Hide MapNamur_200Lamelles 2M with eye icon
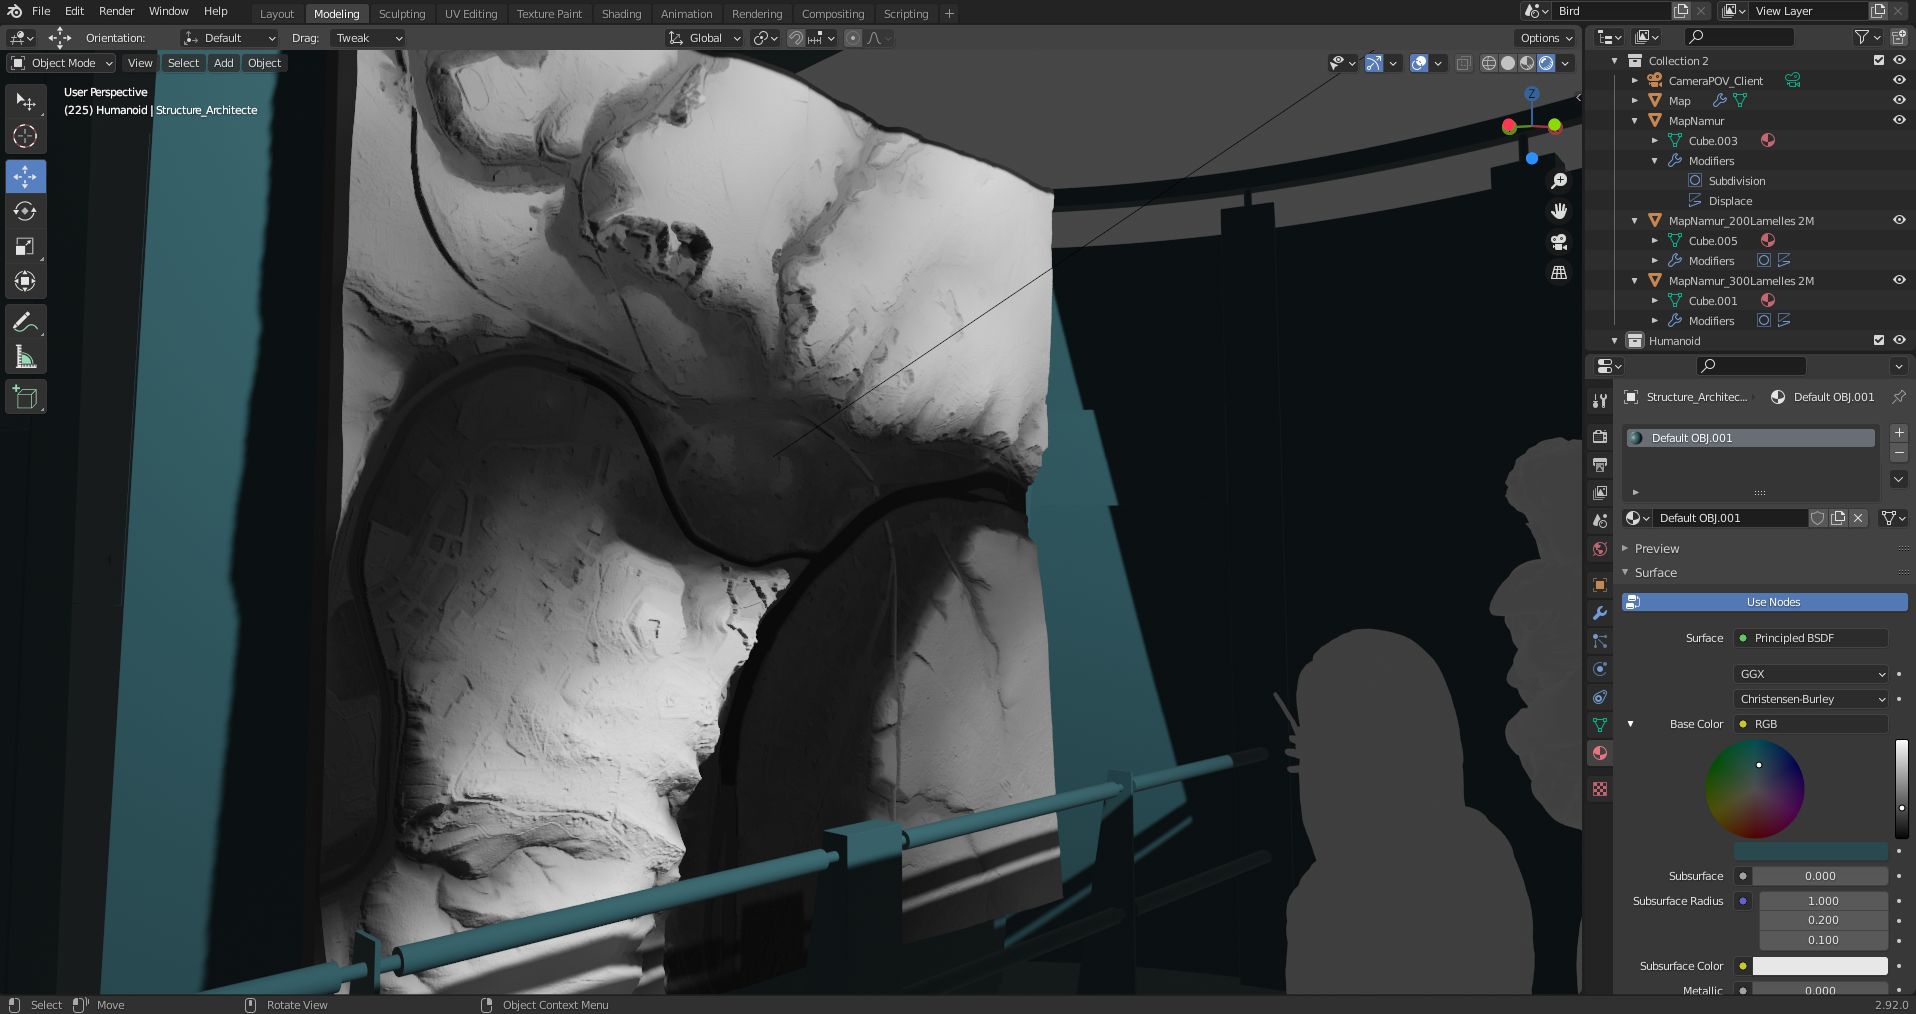1916x1014 pixels. pos(1899,220)
